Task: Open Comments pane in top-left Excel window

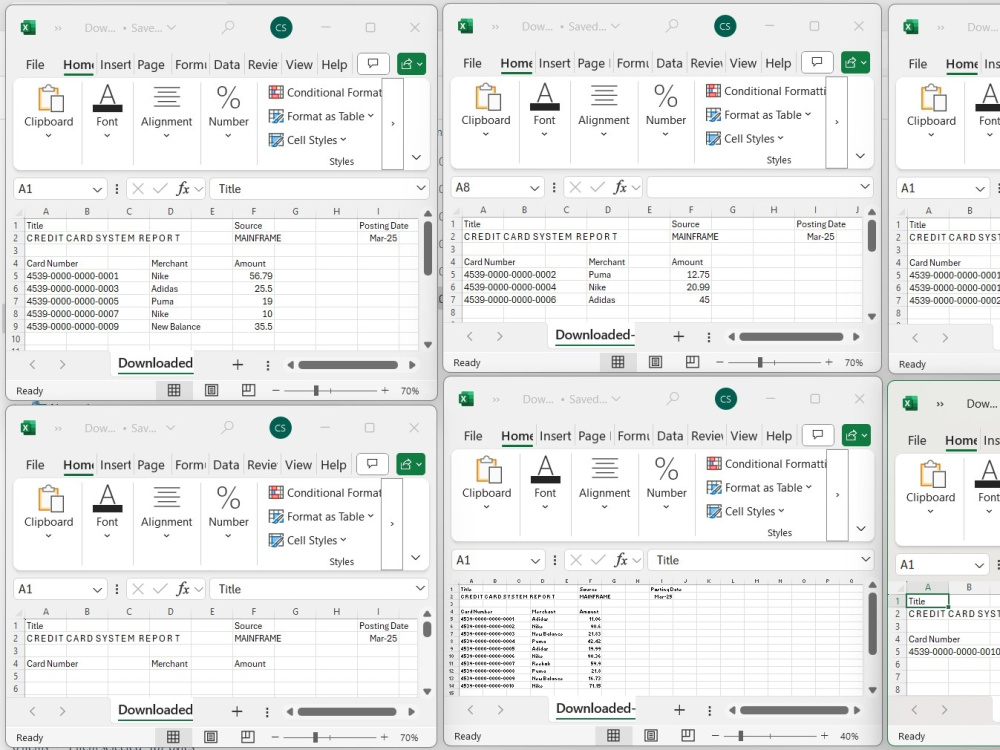Action: (x=374, y=64)
